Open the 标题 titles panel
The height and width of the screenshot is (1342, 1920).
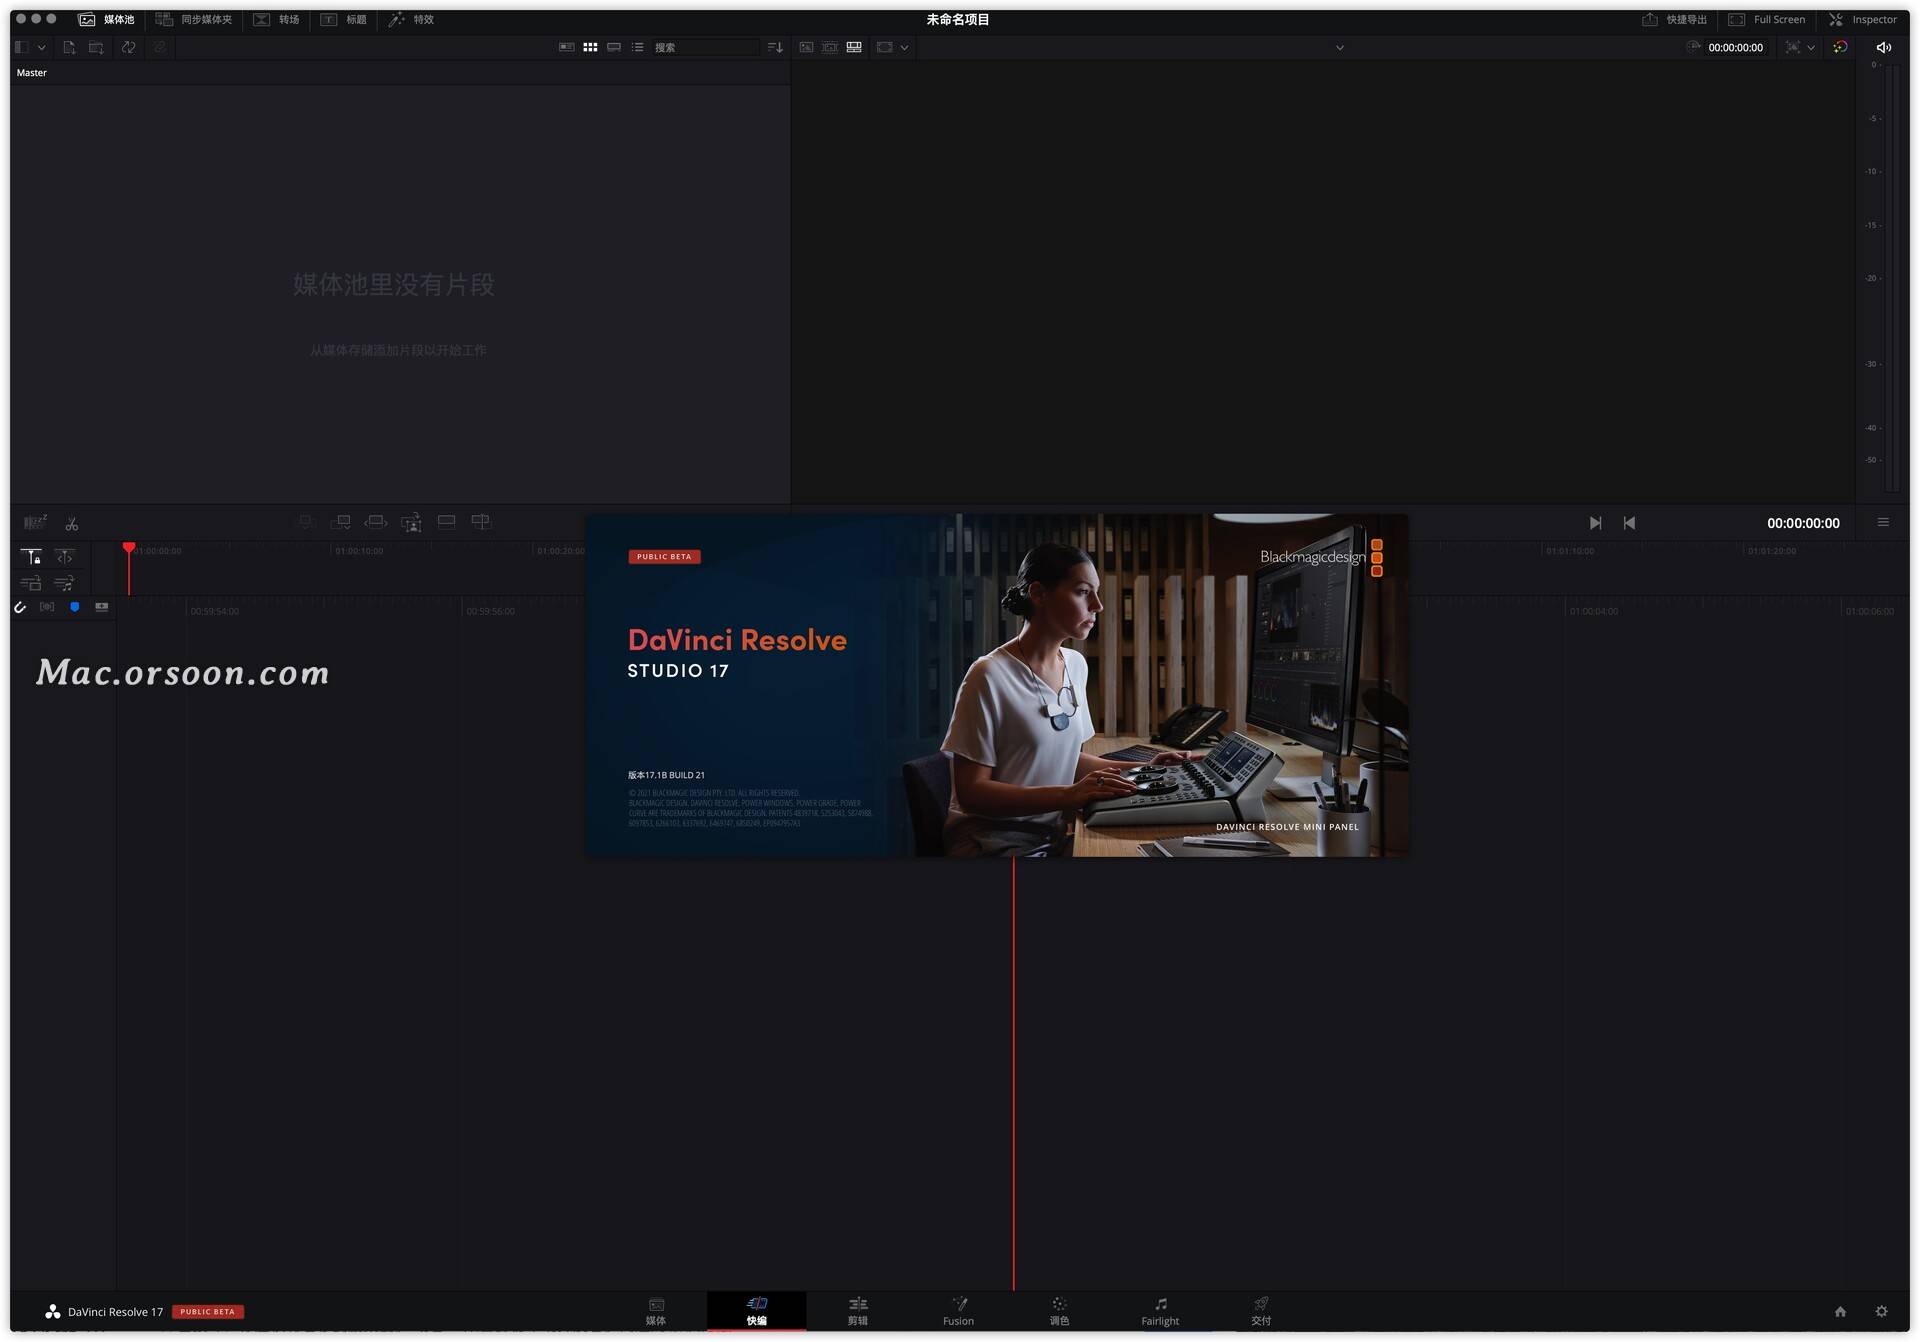(344, 19)
